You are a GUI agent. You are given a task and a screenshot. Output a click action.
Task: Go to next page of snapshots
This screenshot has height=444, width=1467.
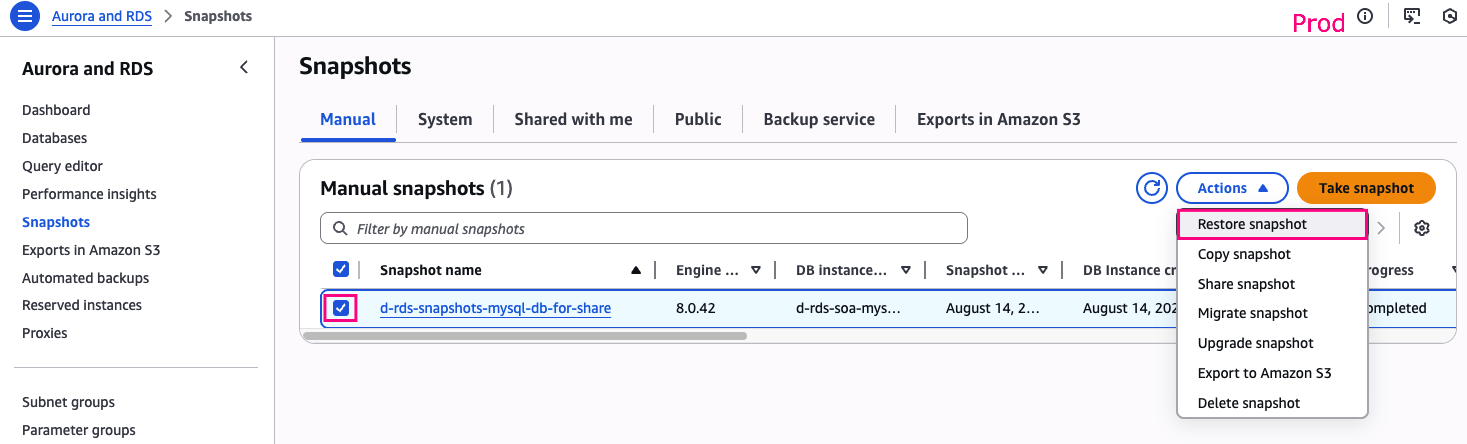point(1381,228)
